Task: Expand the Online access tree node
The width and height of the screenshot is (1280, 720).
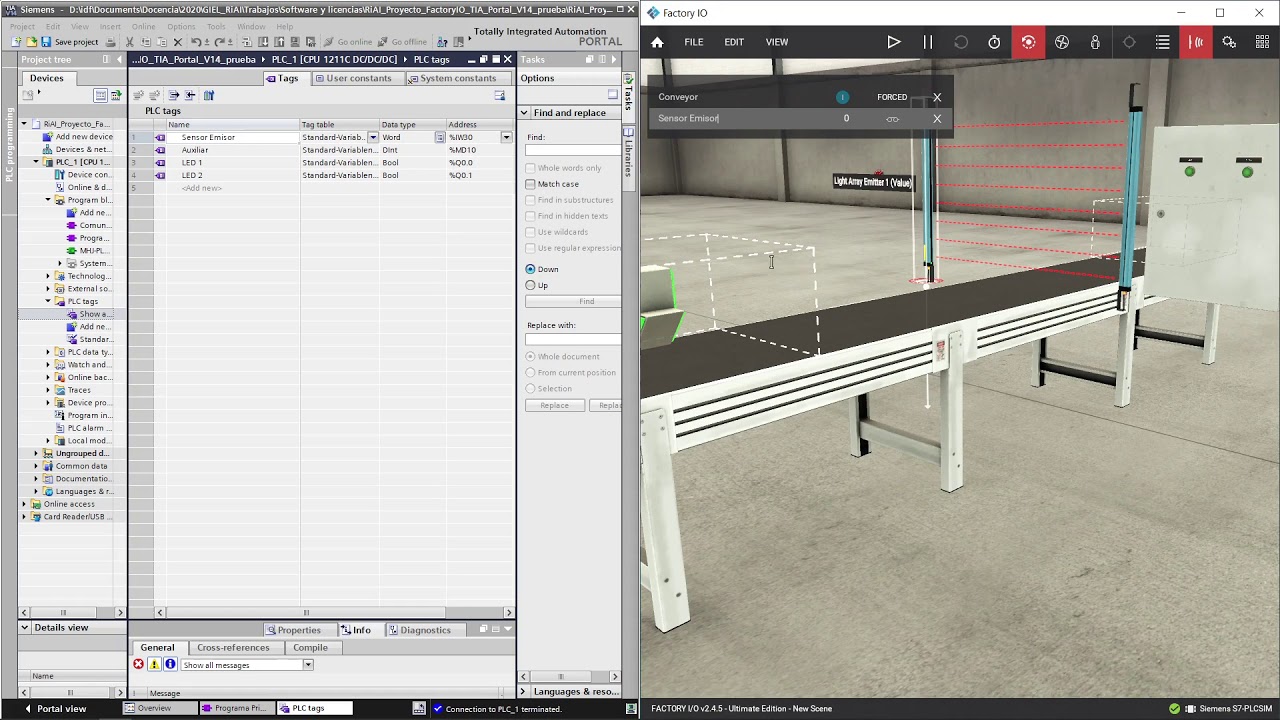Action: point(24,504)
